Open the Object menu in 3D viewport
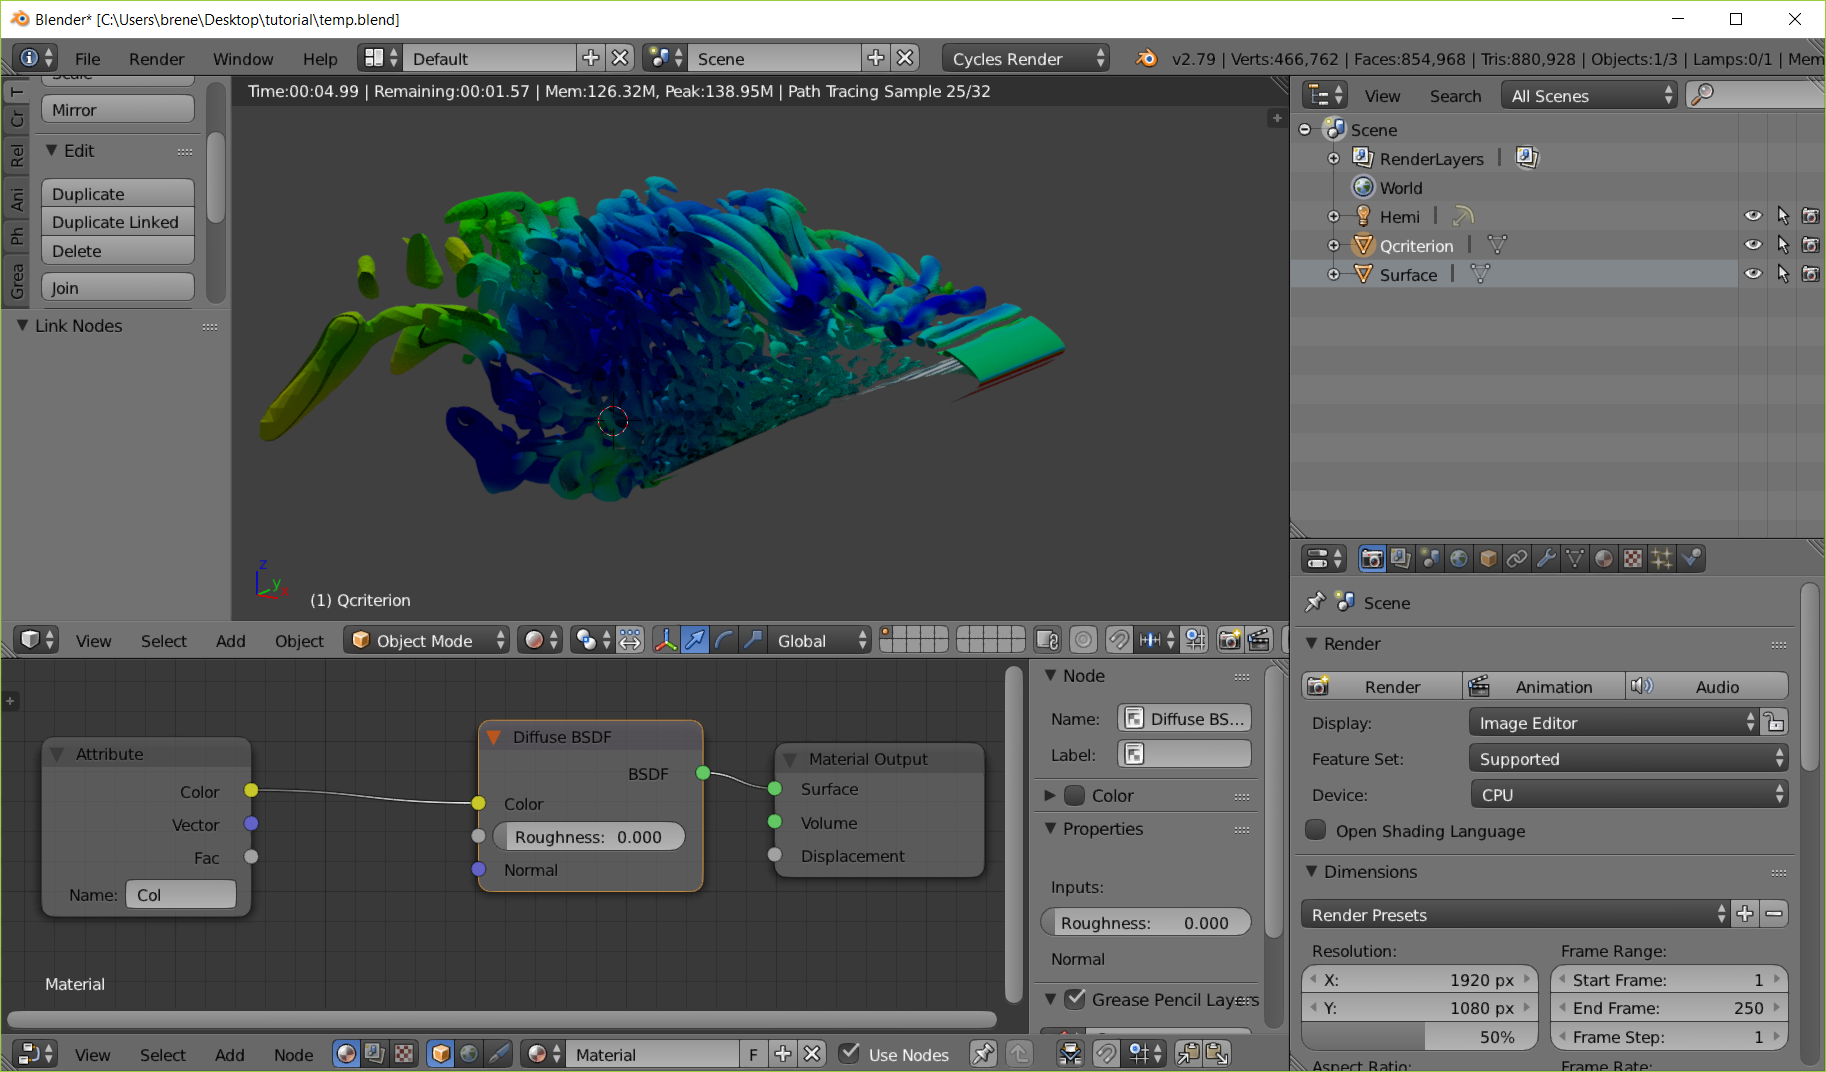 coord(298,640)
